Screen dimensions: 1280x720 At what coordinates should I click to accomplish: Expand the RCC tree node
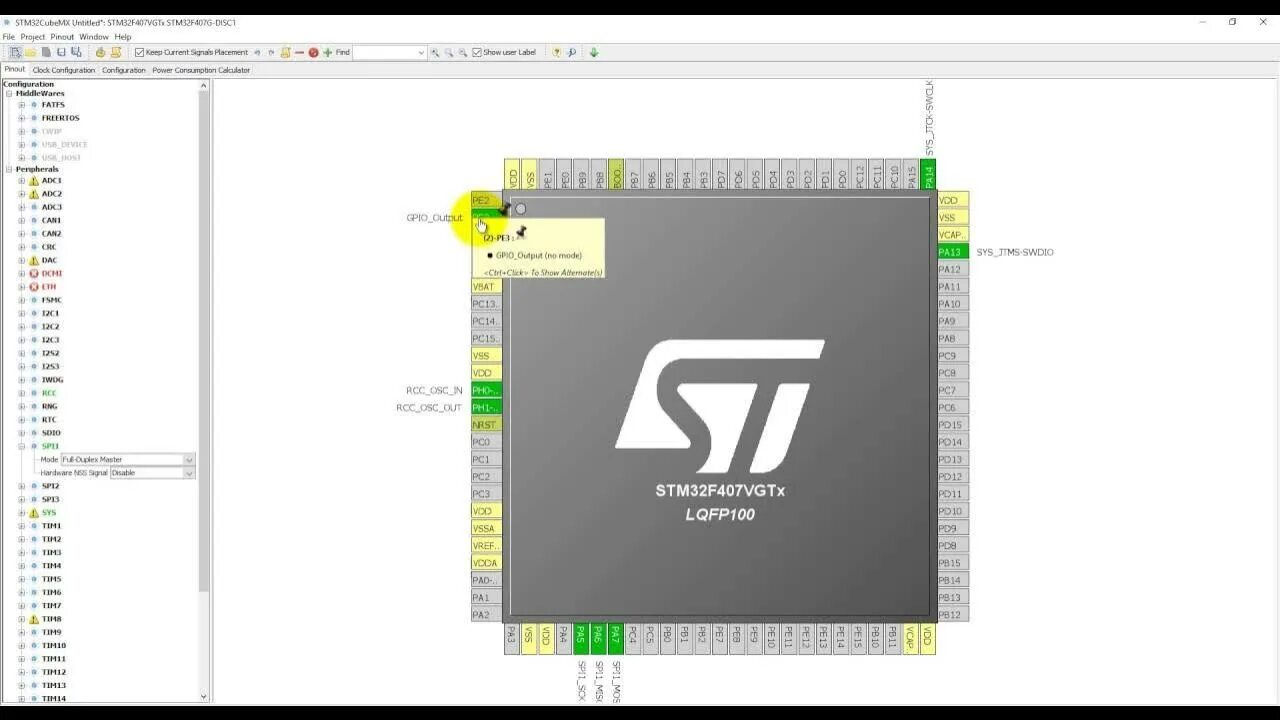pyautogui.click(x=21, y=393)
